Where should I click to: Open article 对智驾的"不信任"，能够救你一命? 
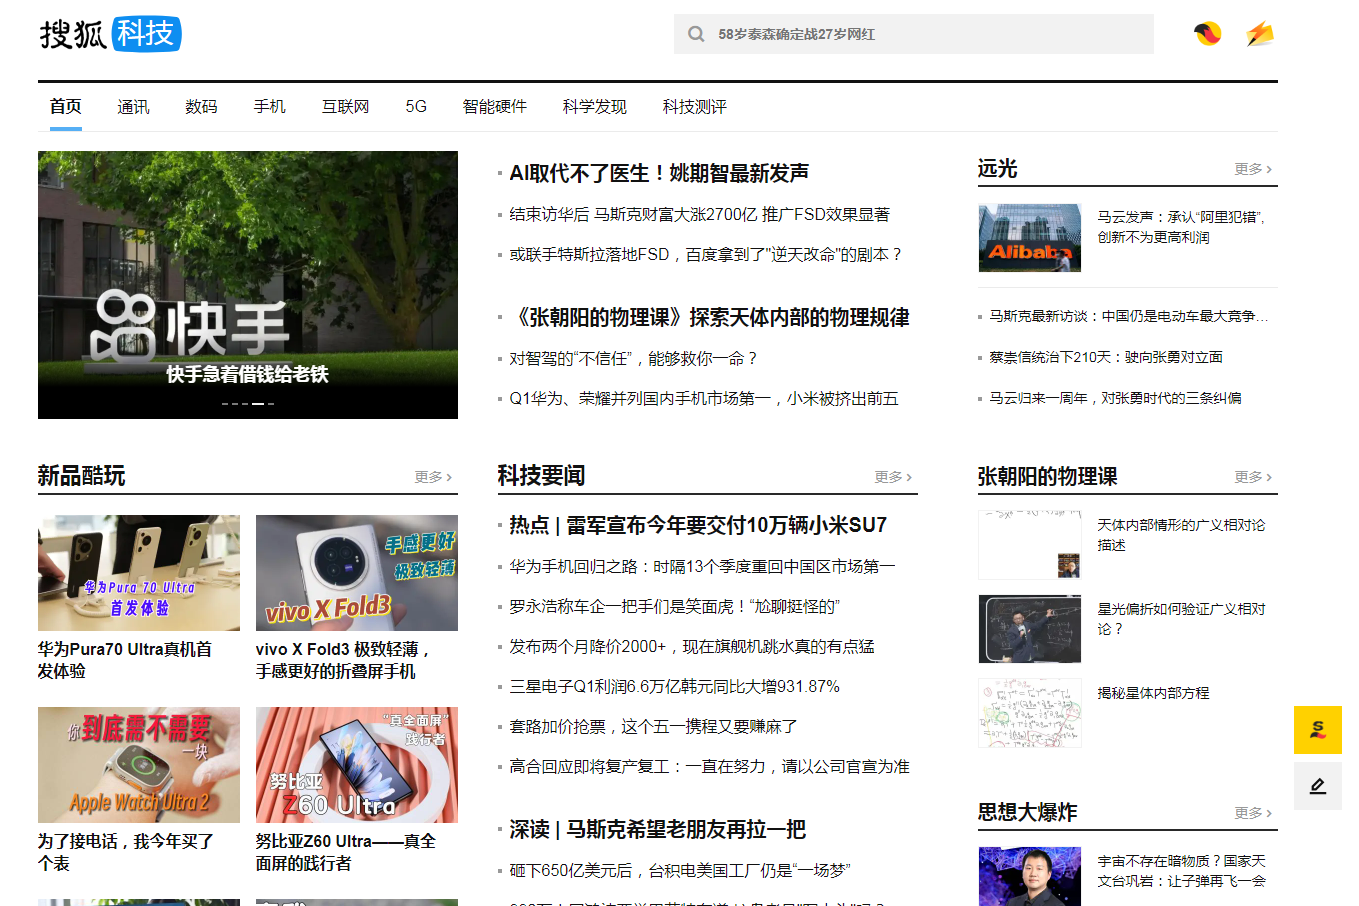tap(633, 358)
